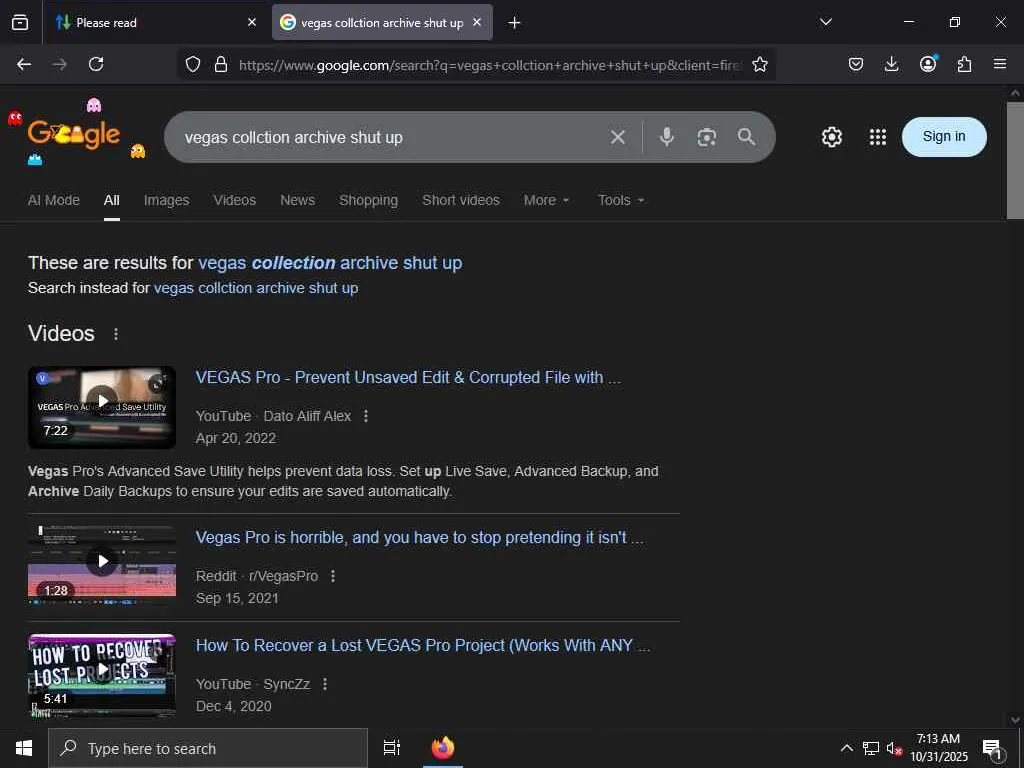Screen dimensions: 1024x768
Task: Click the Halloween Google doodle logo
Action: pyautogui.click(x=74, y=135)
